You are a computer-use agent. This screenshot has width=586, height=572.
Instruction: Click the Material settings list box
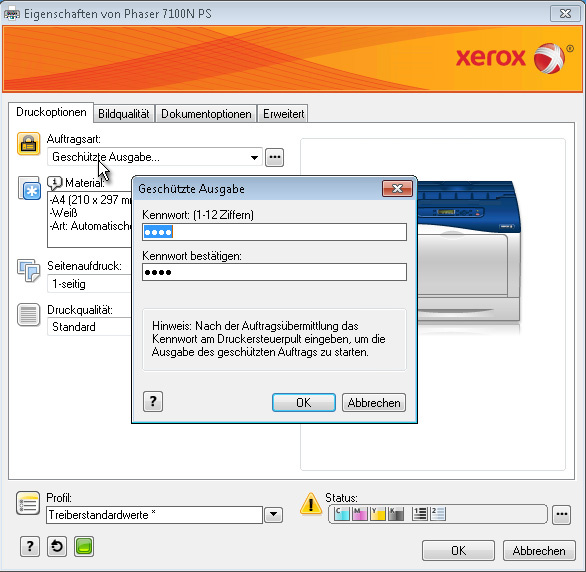(89, 219)
